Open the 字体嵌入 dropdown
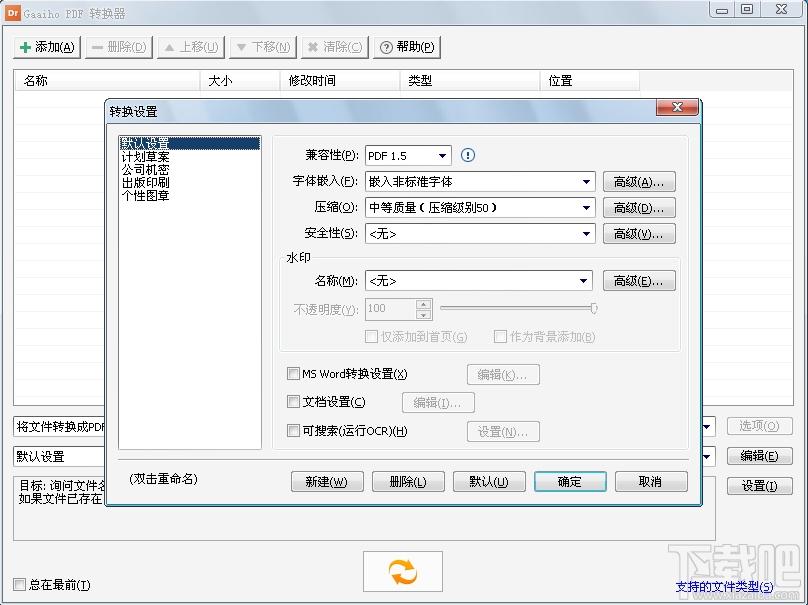Viewport: 808px width, 605px height. point(480,181)
